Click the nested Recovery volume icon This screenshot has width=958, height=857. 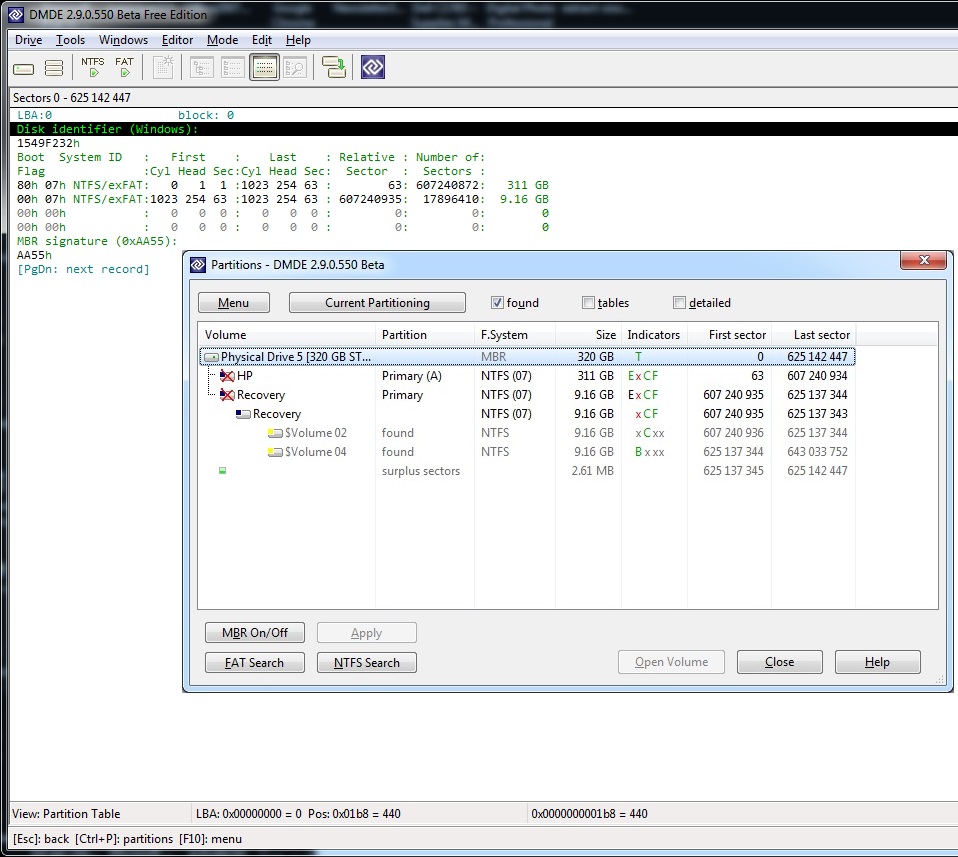(x=243, y=414)
